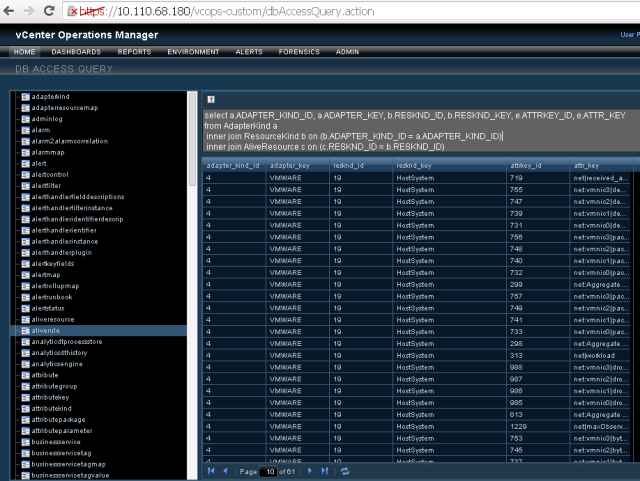Open the Admin menu
The image size is (640, 481).
(347, 51)
